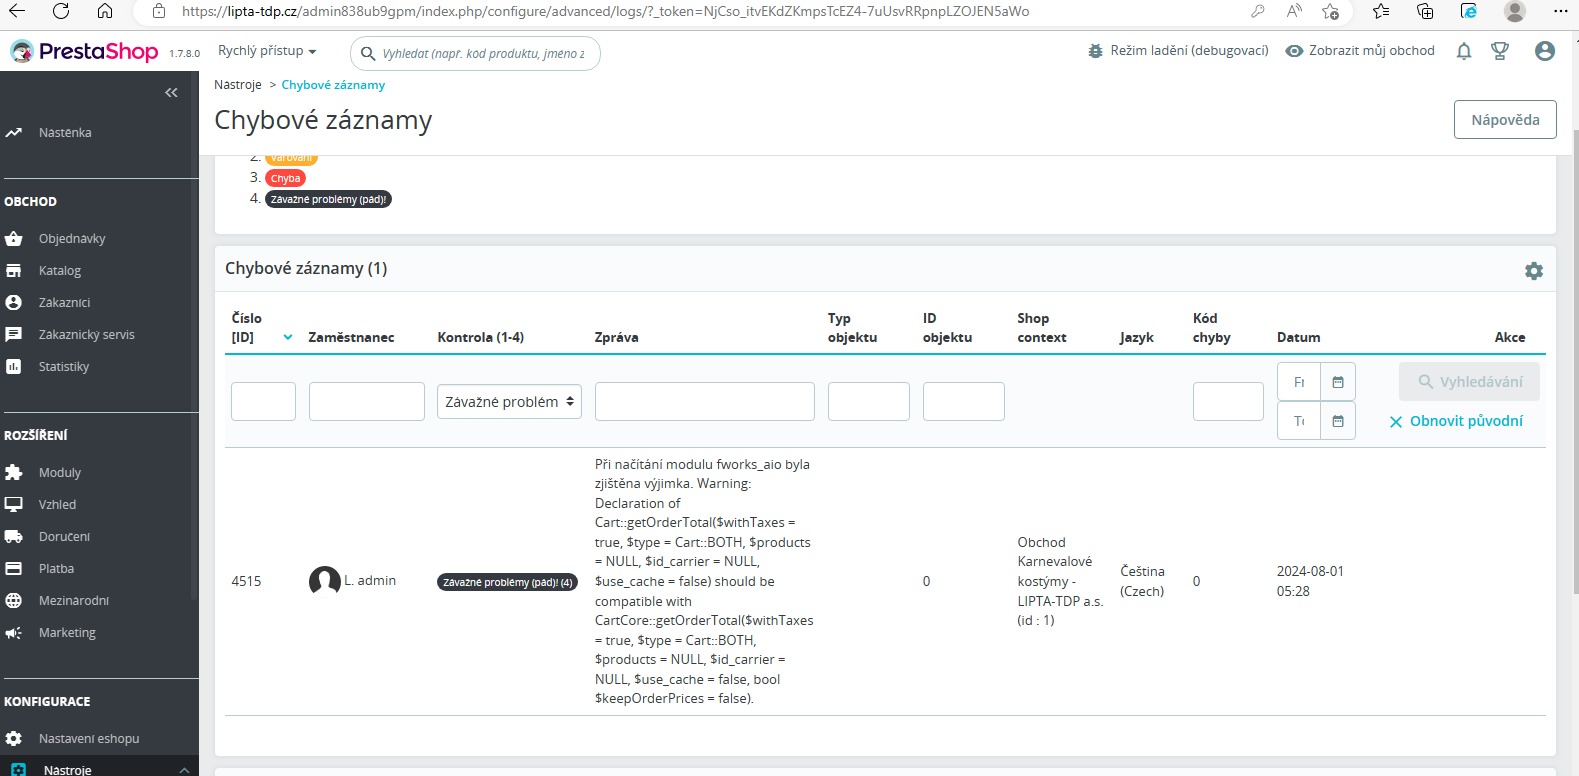Open Mezinárodní in sidebar
The image size is (1579, 776).
coord(74,600)
